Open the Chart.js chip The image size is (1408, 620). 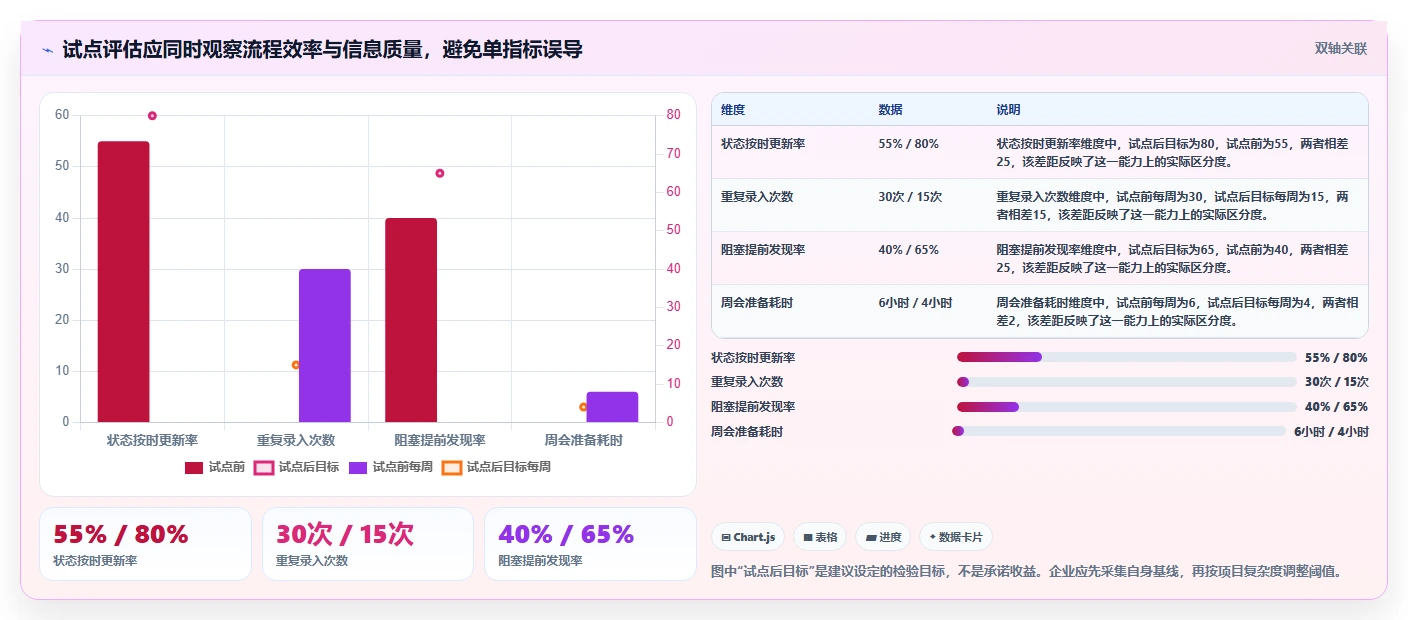click(748, 537)
